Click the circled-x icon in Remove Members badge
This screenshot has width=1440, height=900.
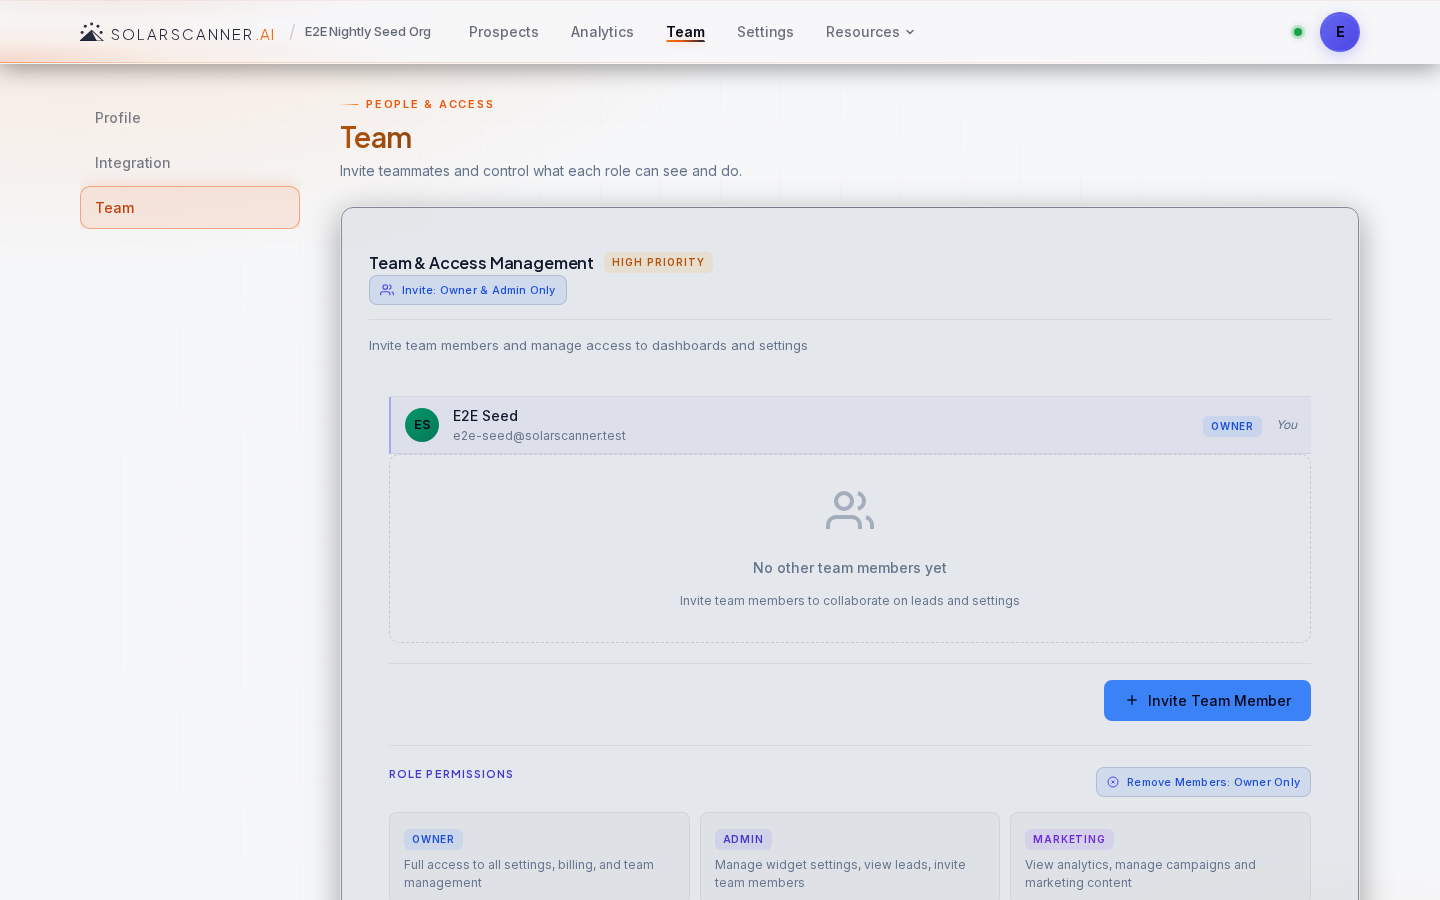1113,782
